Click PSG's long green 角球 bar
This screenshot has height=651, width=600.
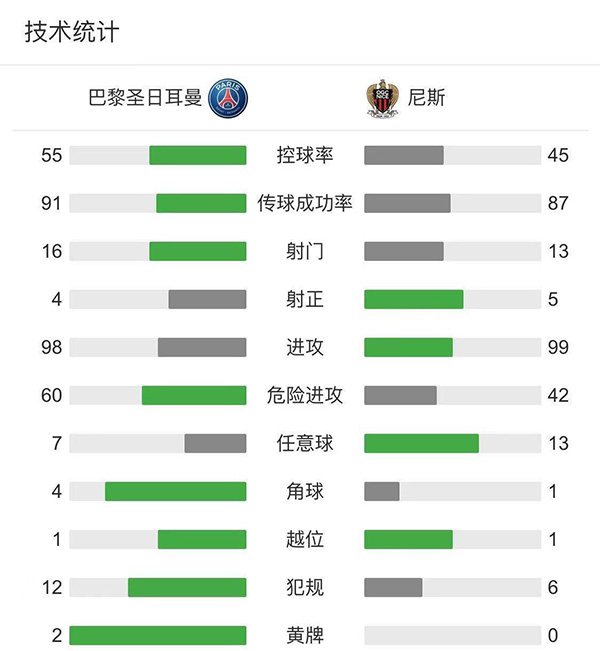click(x=176, y=491)
